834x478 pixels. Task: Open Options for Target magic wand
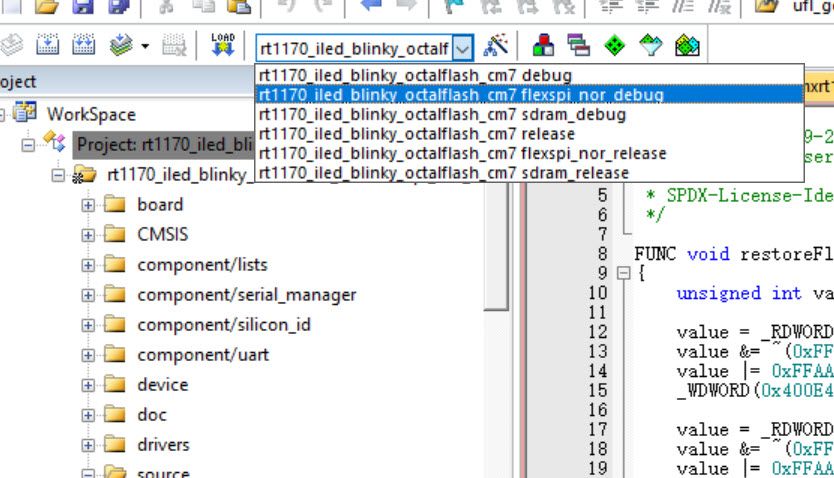(496, 45)
